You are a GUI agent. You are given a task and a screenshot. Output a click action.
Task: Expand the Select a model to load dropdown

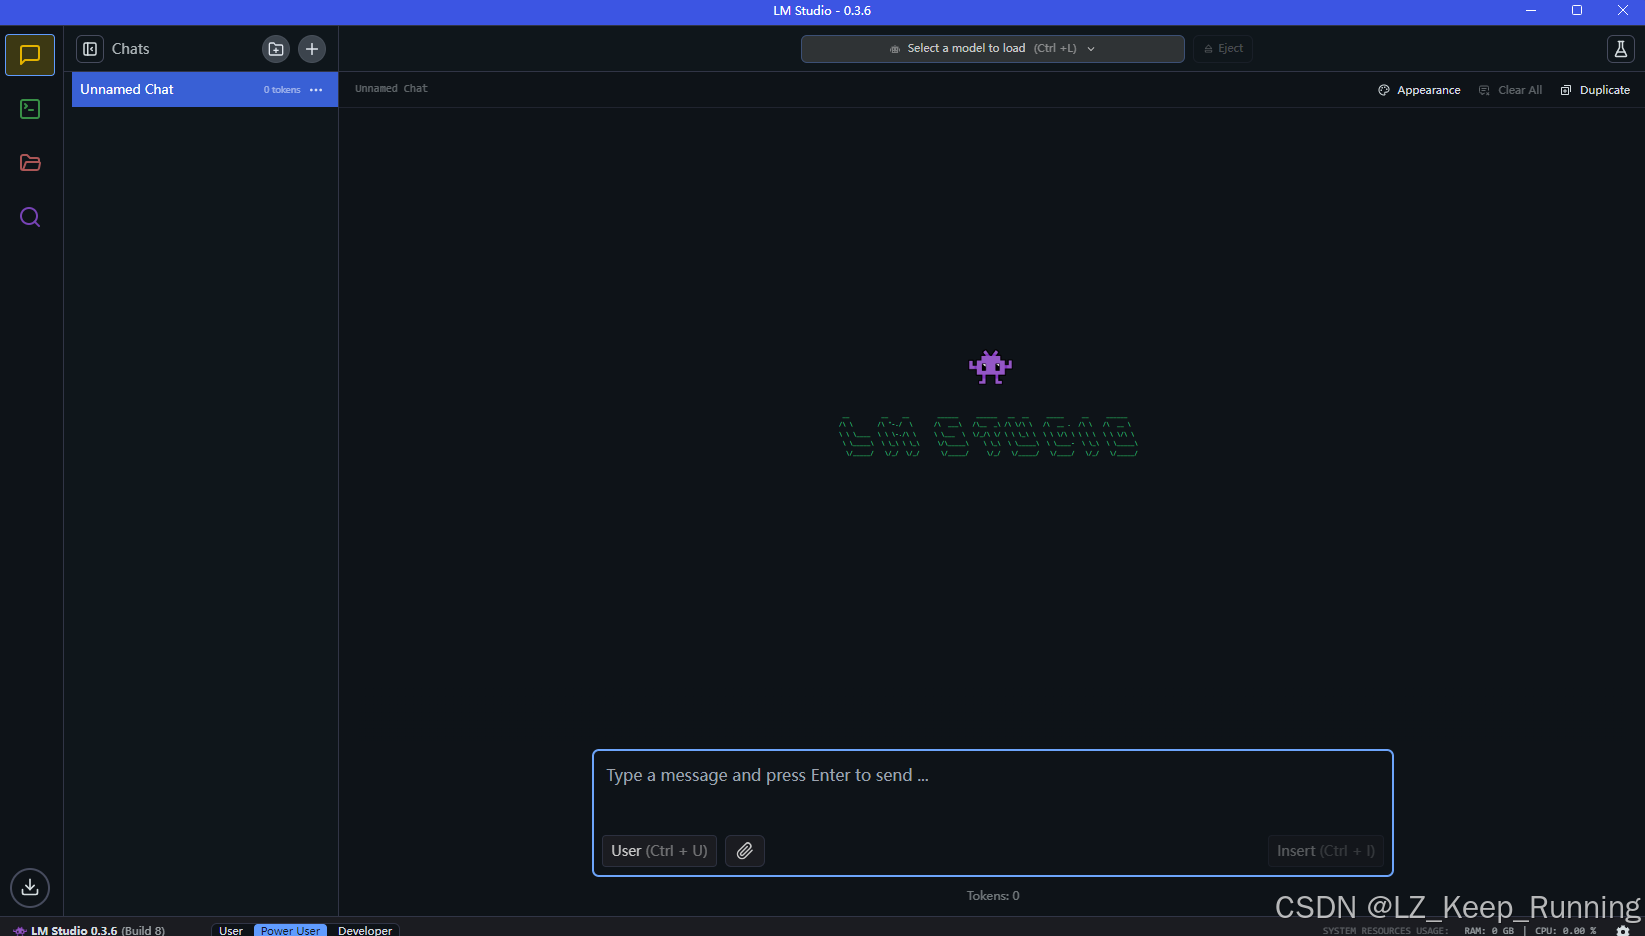[993, 49]
